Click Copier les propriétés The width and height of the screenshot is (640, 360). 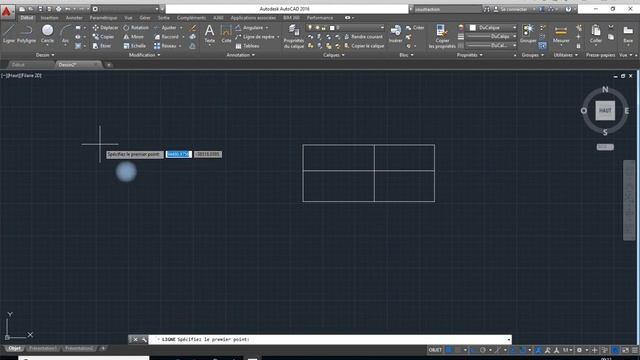(442, 36)
